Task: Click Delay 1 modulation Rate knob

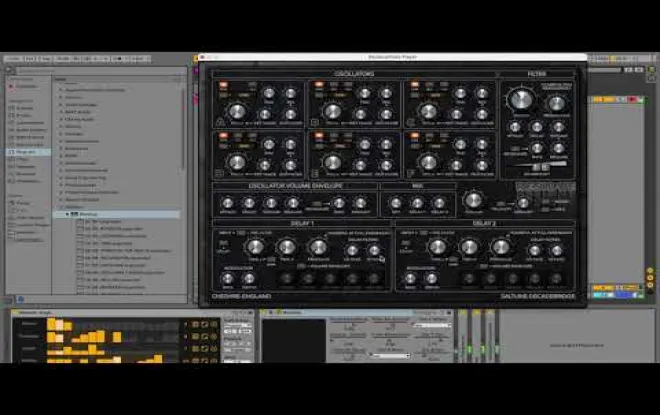Action: 227,278
